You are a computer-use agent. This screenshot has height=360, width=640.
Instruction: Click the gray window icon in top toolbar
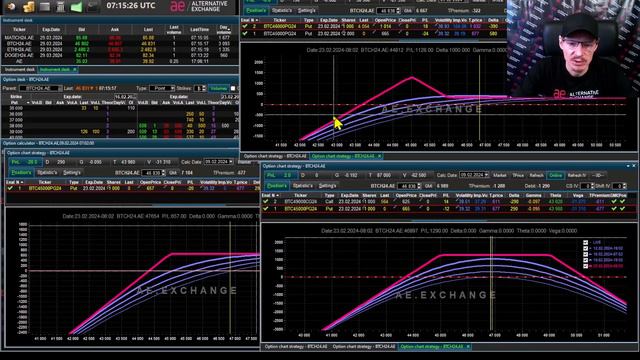pyautogui.click(x=45, y=7)
